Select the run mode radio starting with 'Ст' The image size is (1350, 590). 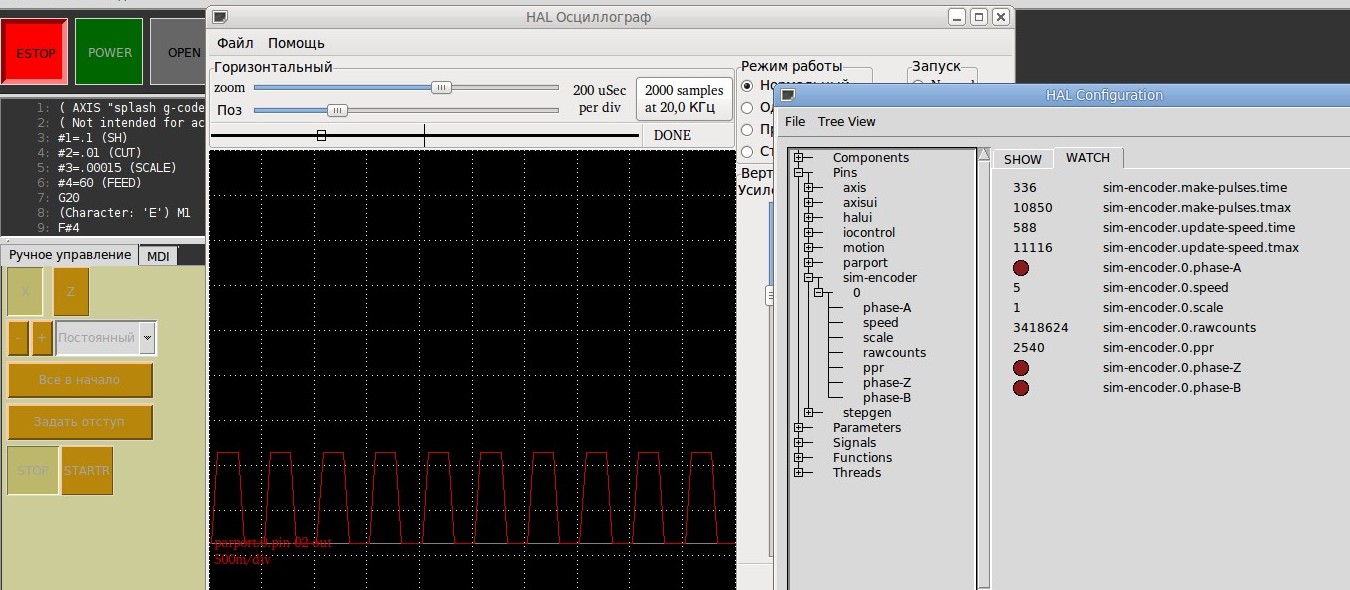tap(746, 152)
